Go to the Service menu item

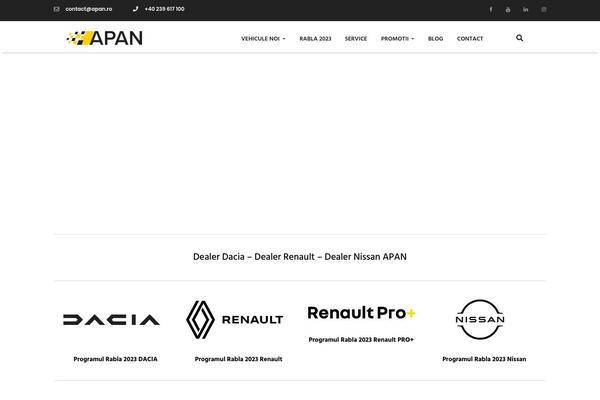(x=356, y=39)
